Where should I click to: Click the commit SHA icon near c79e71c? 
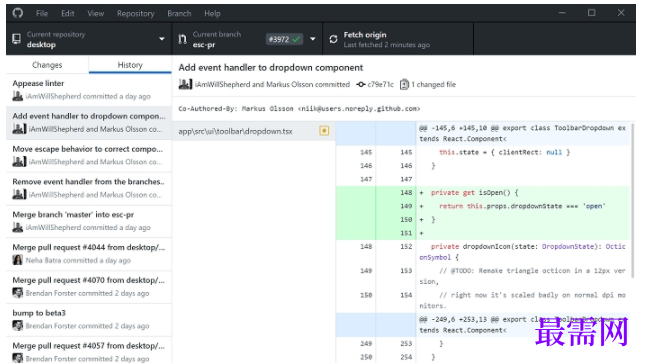coord(361,85)
